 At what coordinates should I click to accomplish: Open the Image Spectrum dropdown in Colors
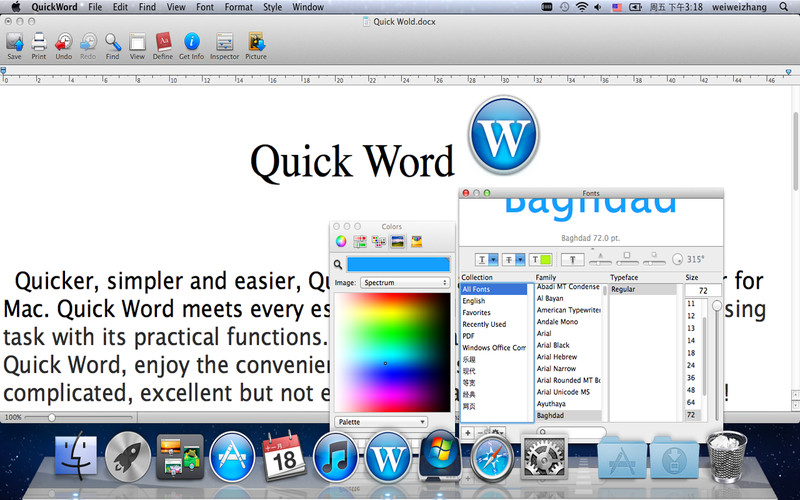coord(405,283)
